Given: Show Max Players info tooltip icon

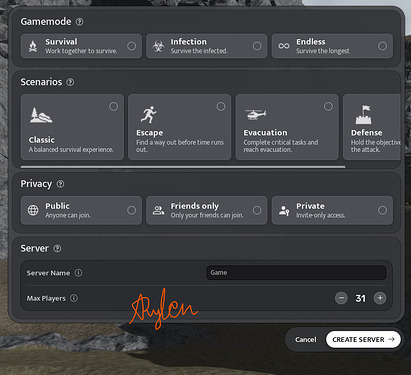Looking at the screenshot, I should coord(74,298).
